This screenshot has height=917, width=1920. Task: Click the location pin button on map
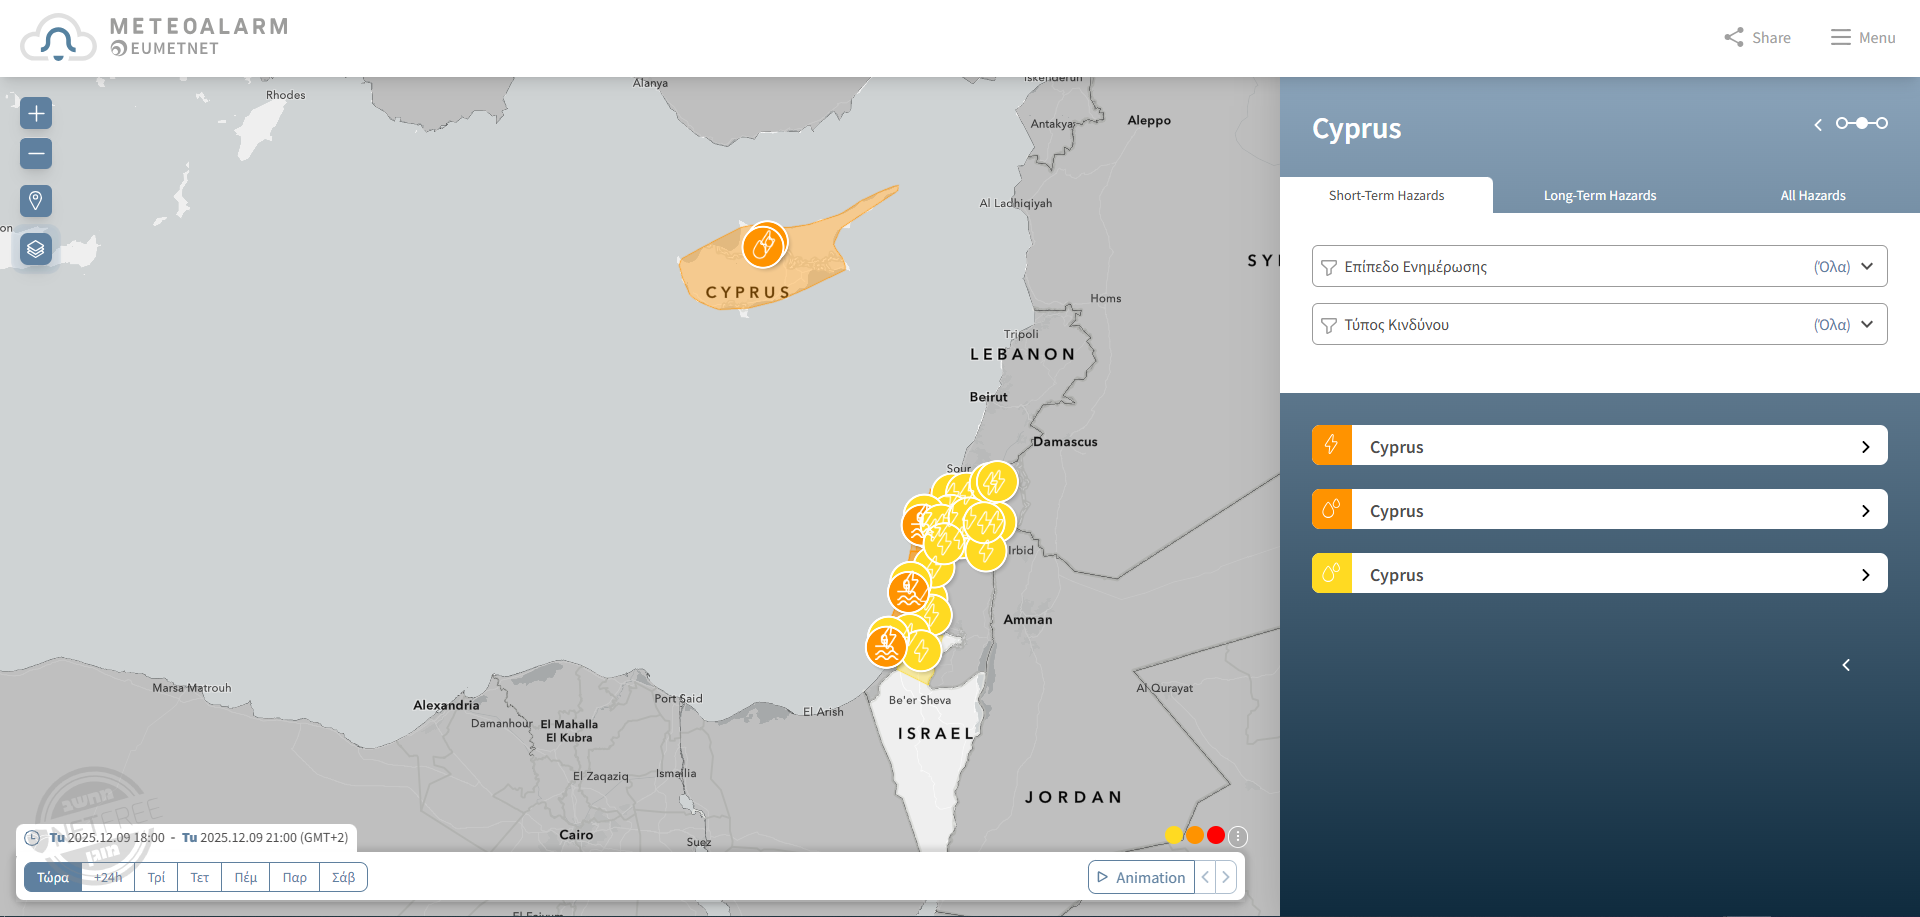[36, 201]
